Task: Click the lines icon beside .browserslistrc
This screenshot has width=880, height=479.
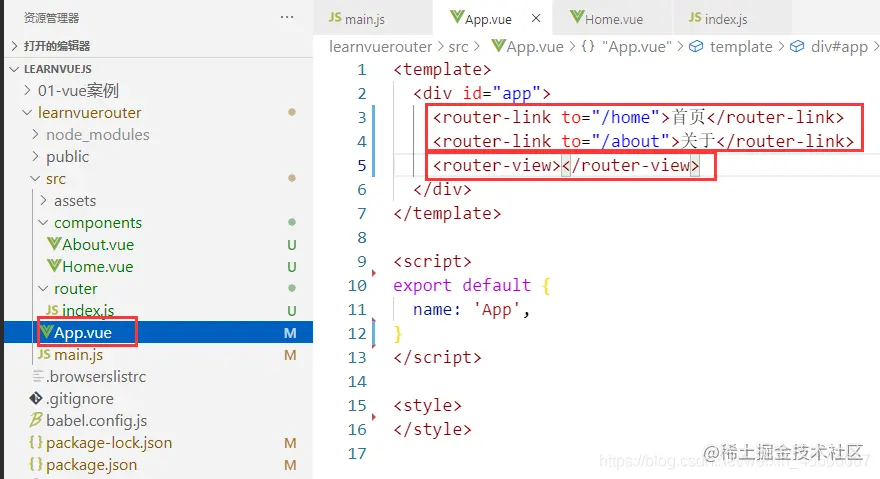Action: click(x=38, y=376)
